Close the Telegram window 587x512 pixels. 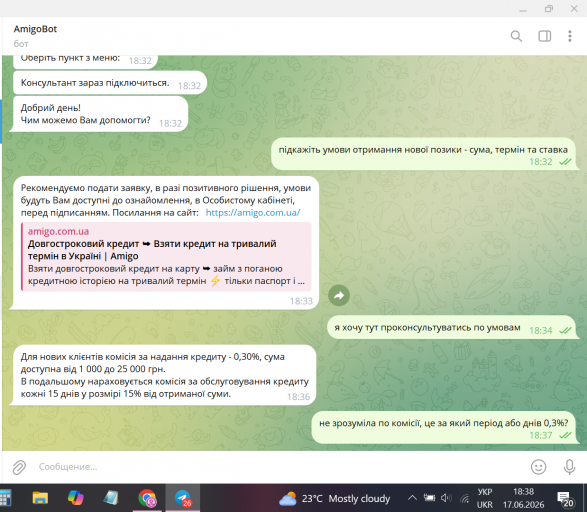pos(574,9)
